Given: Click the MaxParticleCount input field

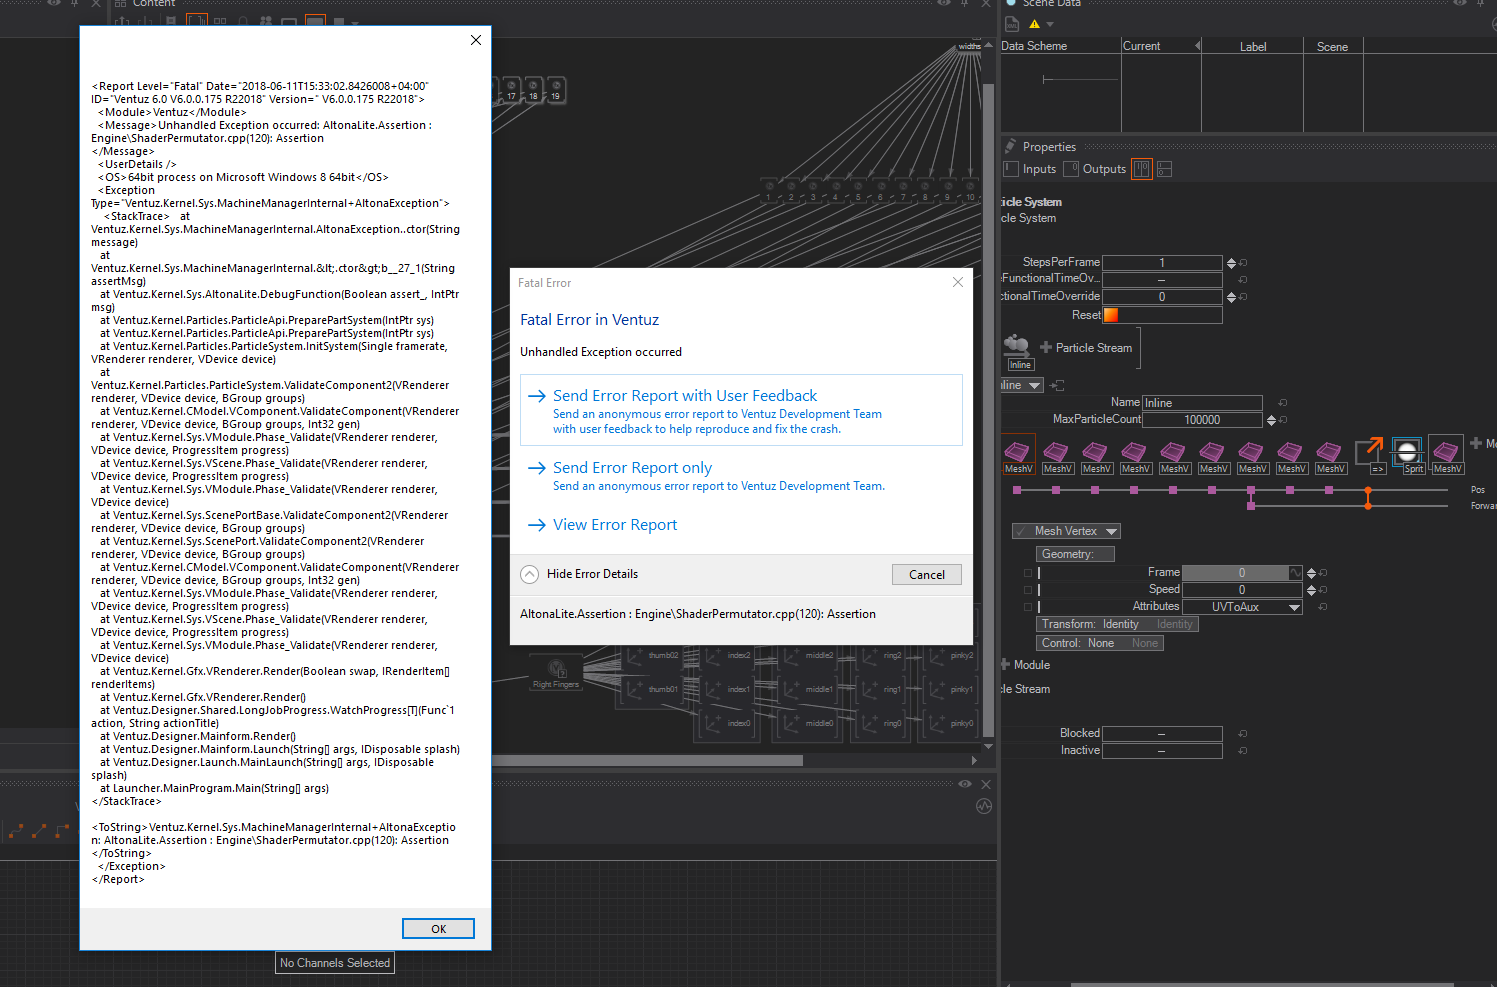Looking at the screenshot, I should (1202, 420).
